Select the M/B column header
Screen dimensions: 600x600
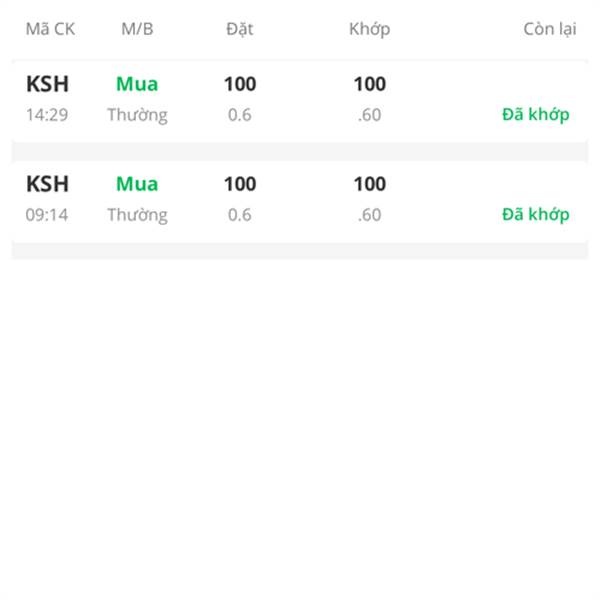point(137,29)
